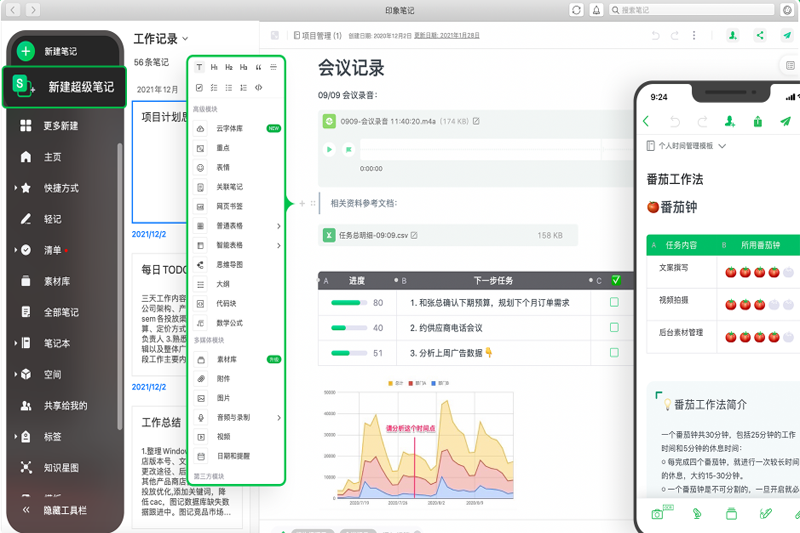Open the notification bell
The width and height of the screenshot is (800, 533).
(x=597, y=10)
